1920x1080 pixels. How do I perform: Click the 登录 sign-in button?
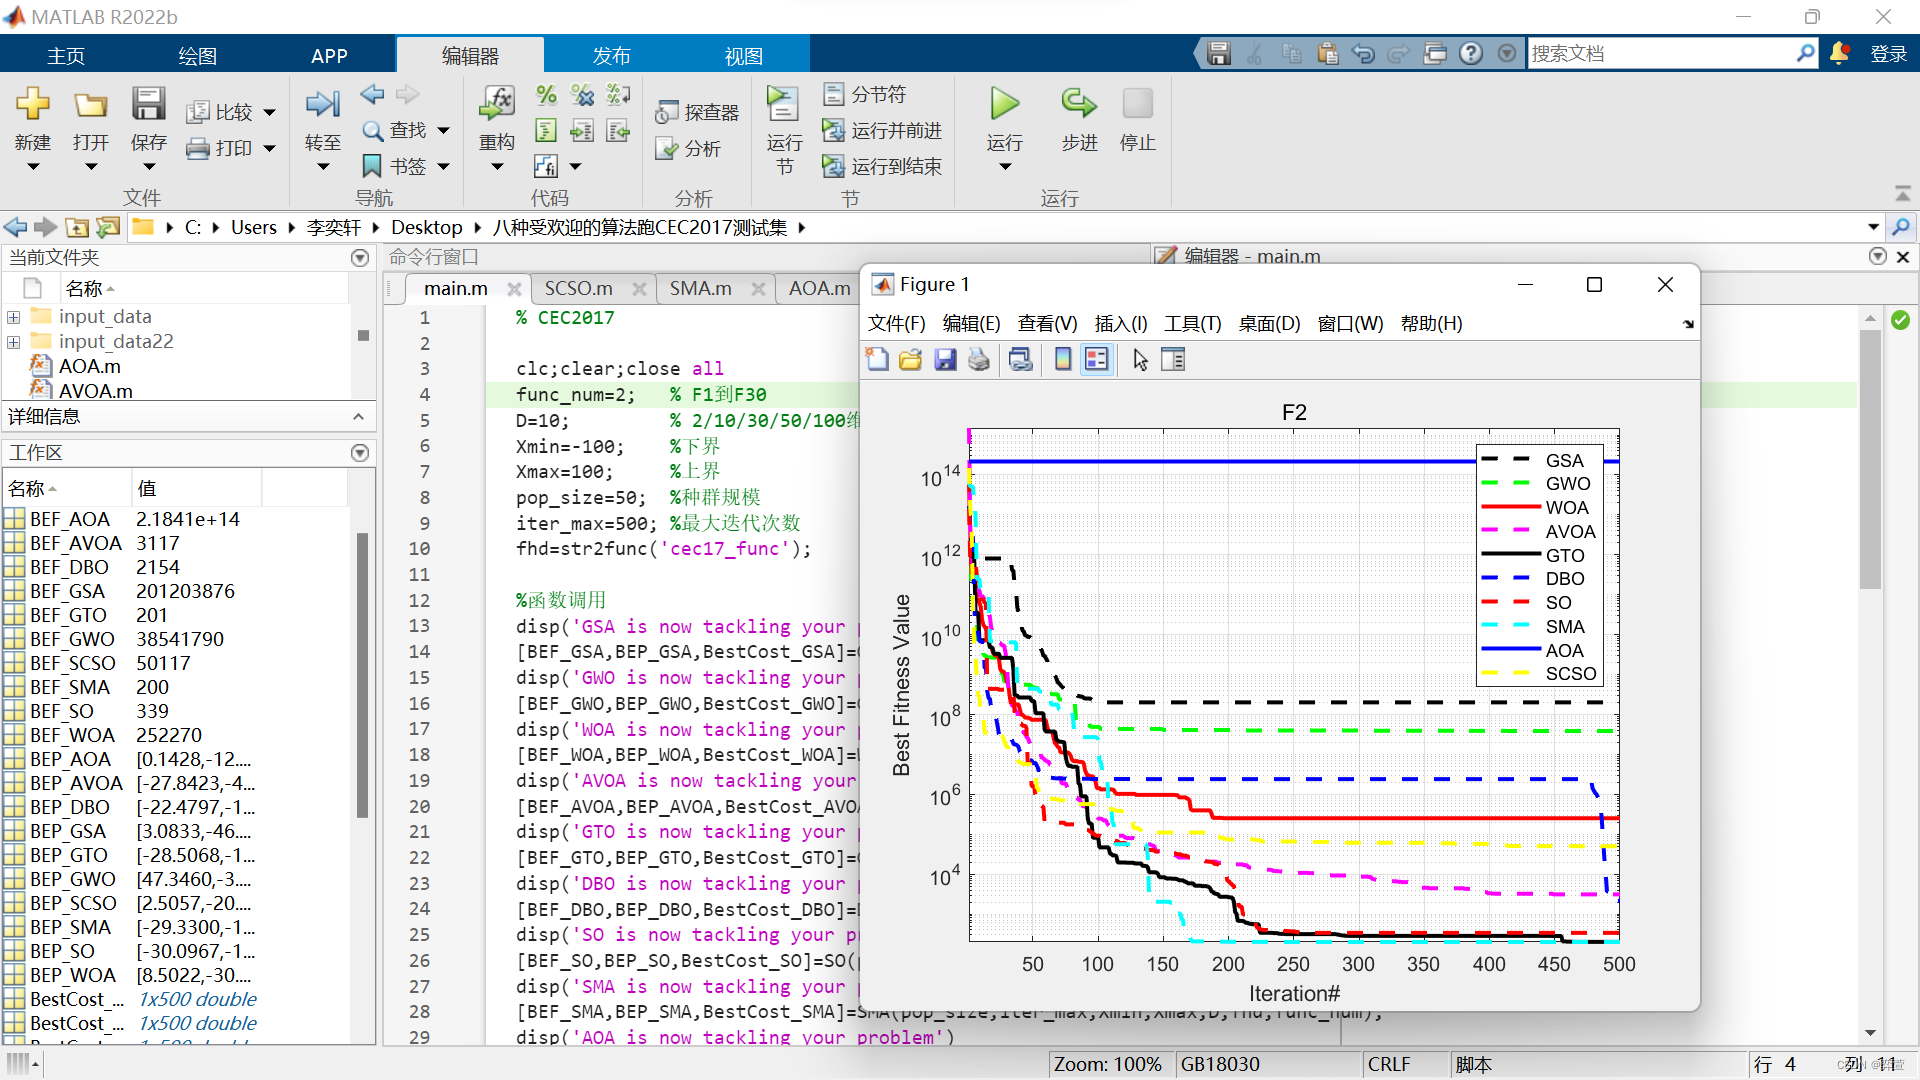click(x=1888, y=53)
